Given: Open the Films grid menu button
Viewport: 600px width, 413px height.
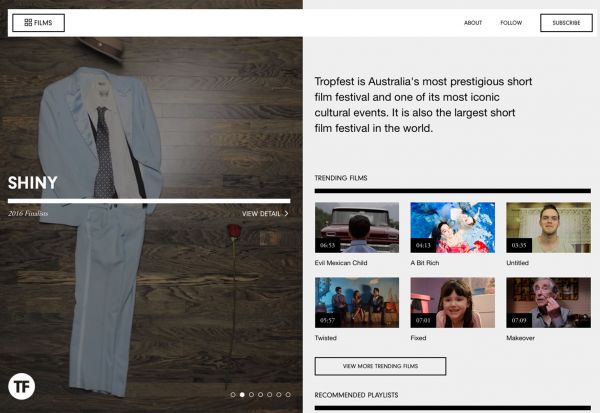Looking at the screenshot, I should click(x=38, y=23).
